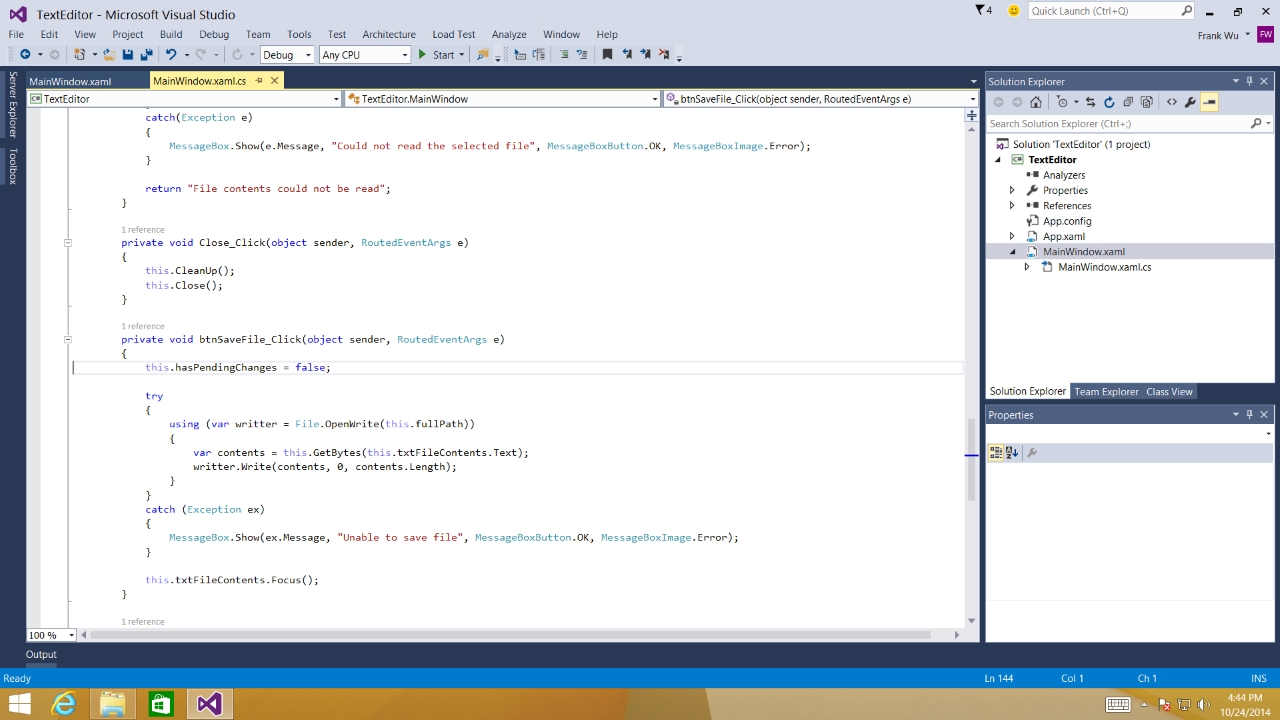This screenshot has height=720, width=1280.
Task: Open the Server Explorer side tab
Action: click(x=13, y=104)
